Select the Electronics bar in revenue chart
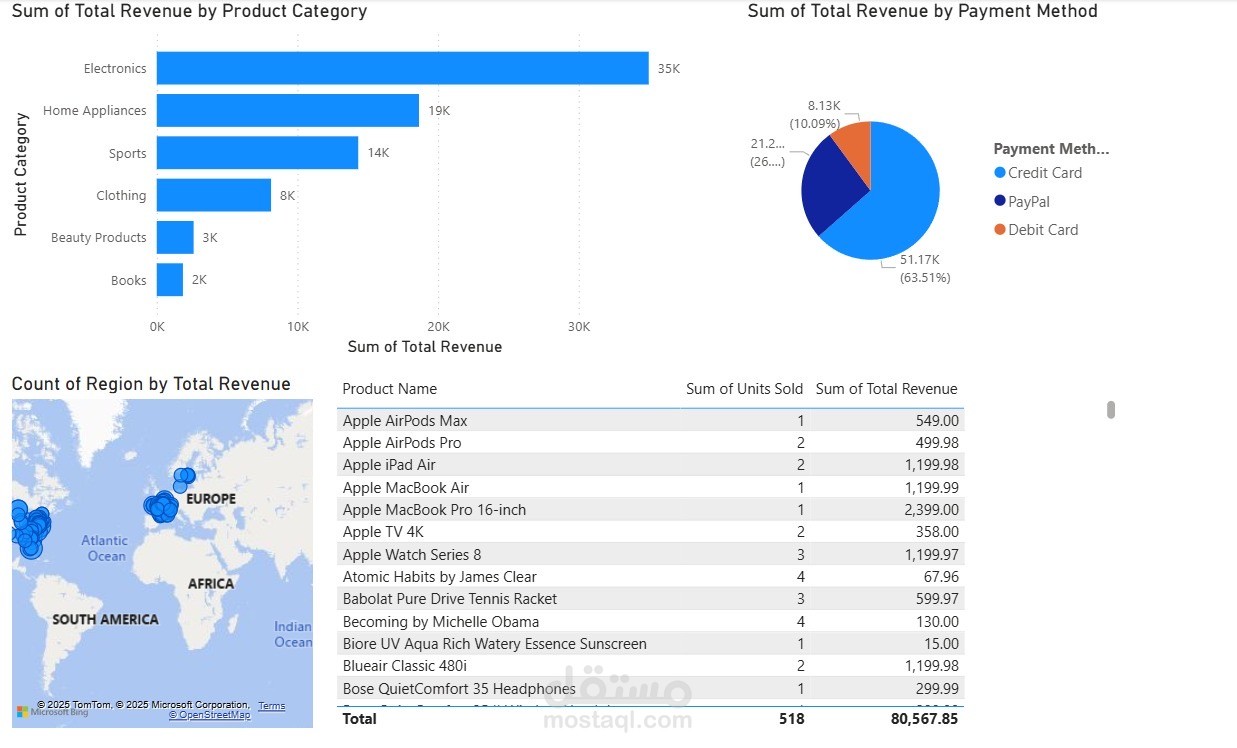The height and width of the screenshot is (748, 1237). pos(403,68)
